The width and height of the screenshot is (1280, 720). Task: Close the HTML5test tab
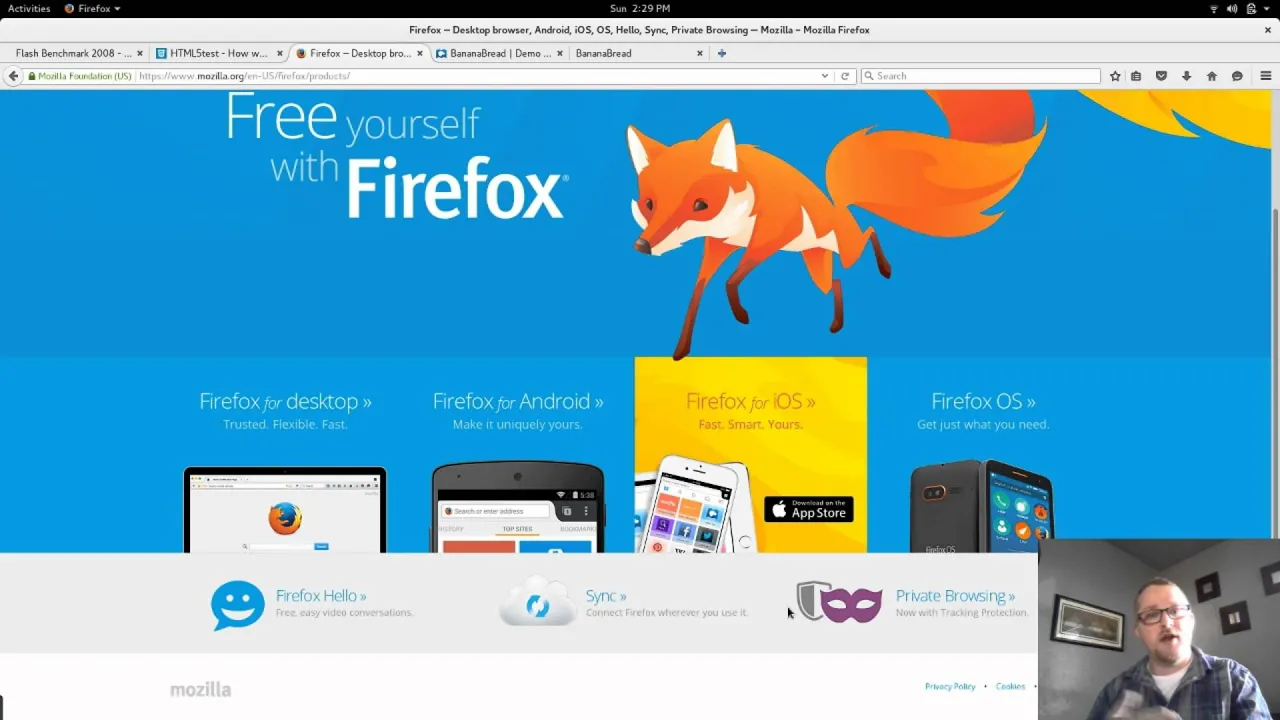tap(280, 53)
